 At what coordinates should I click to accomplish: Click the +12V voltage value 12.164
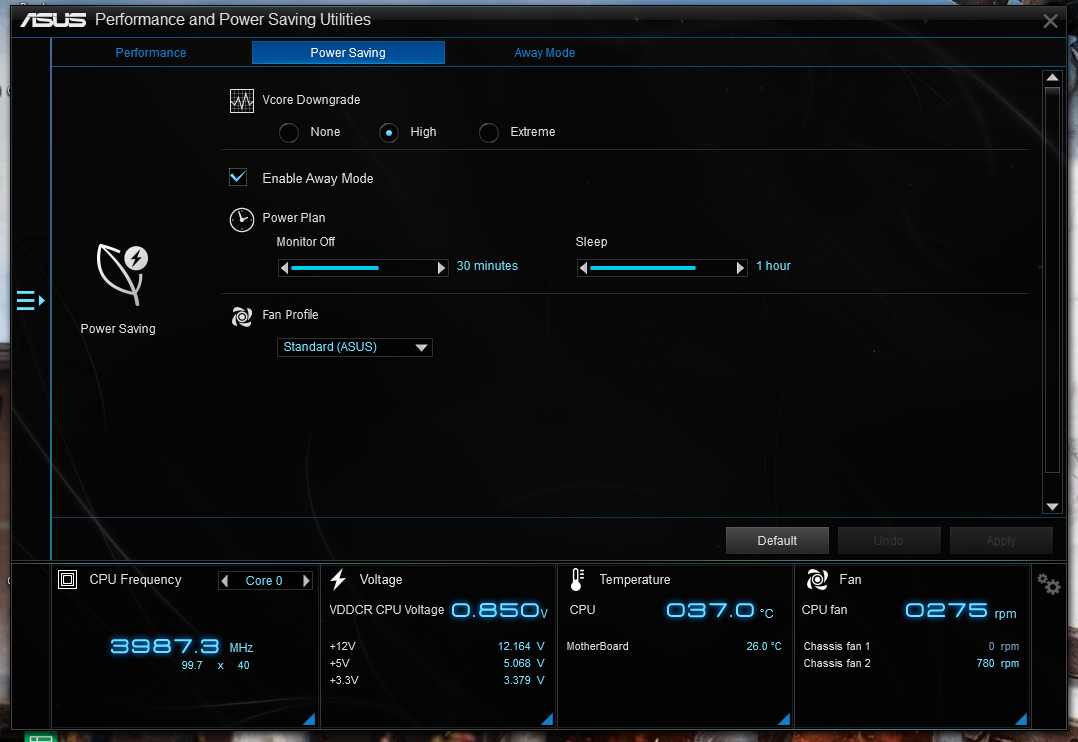pyautogui.click(x=521, y=646)
